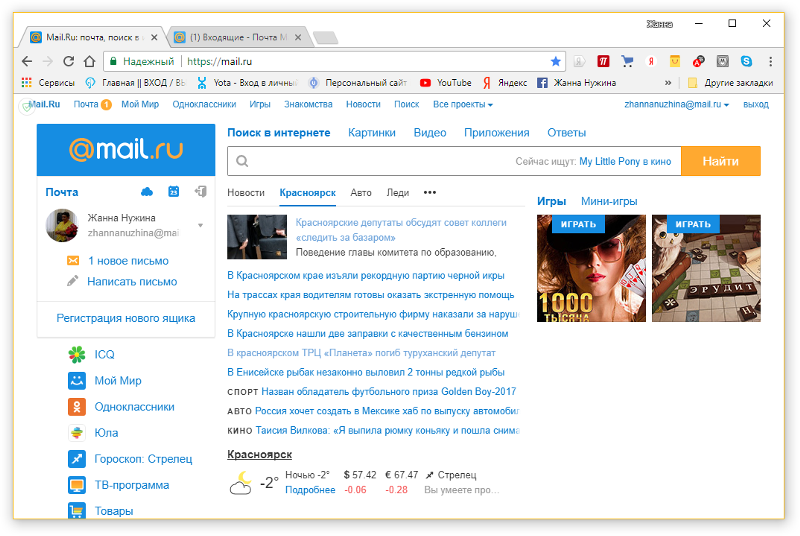Open the YouTube bookmark

tap(445, 83)
